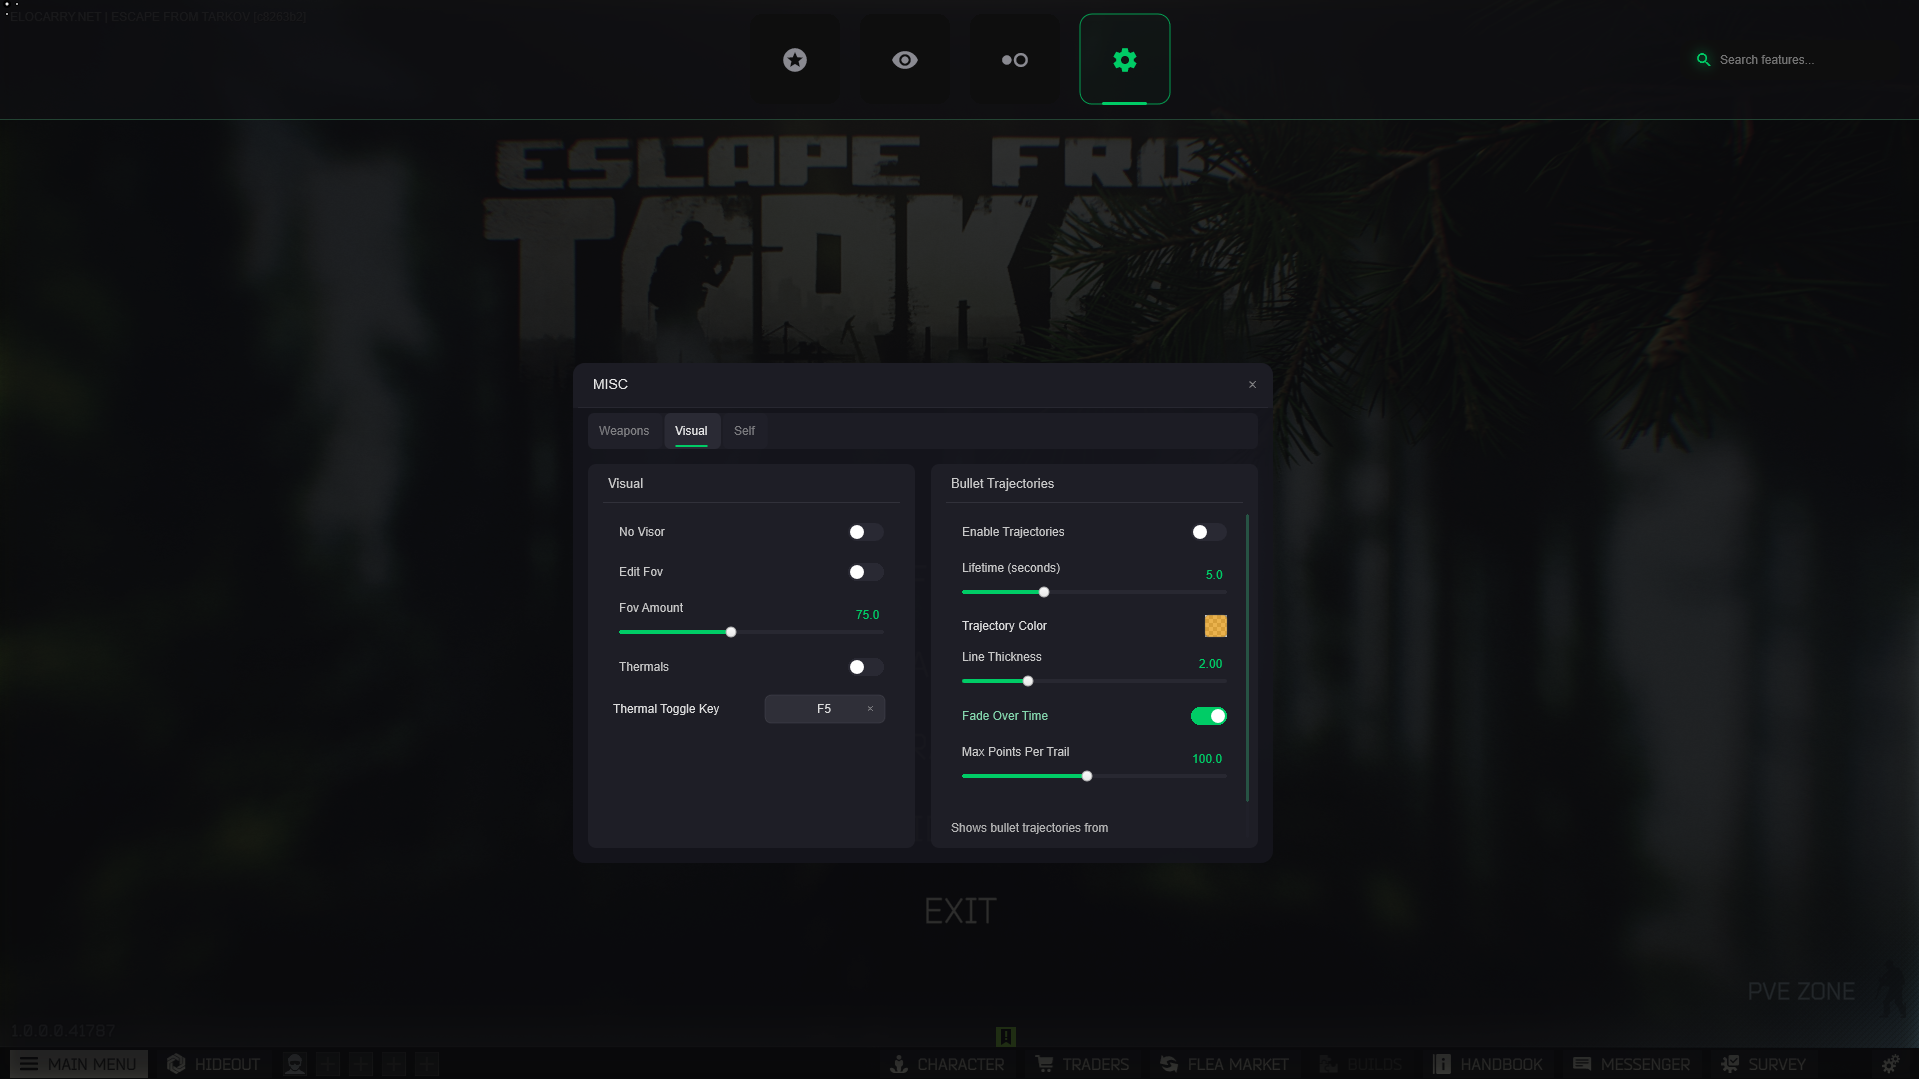Switch to the Weapons tab
The image size is (1919, 1079).
point(624,431)
